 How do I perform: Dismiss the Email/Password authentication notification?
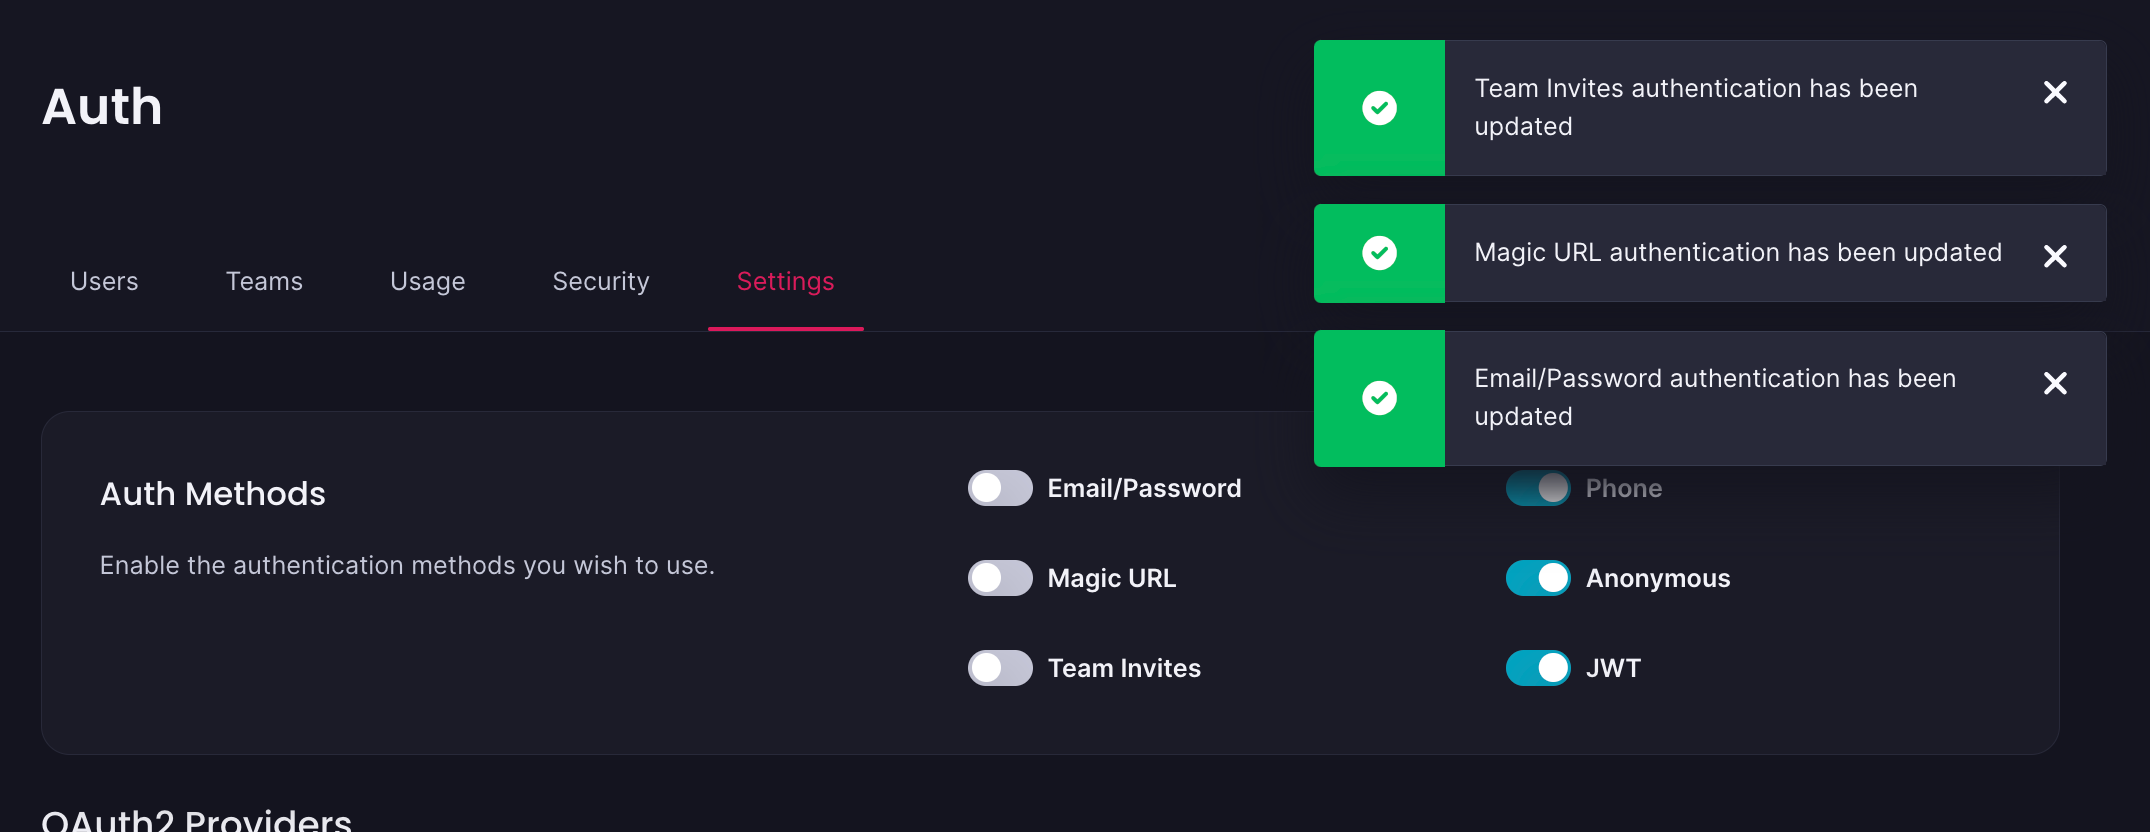point(2055,383)
